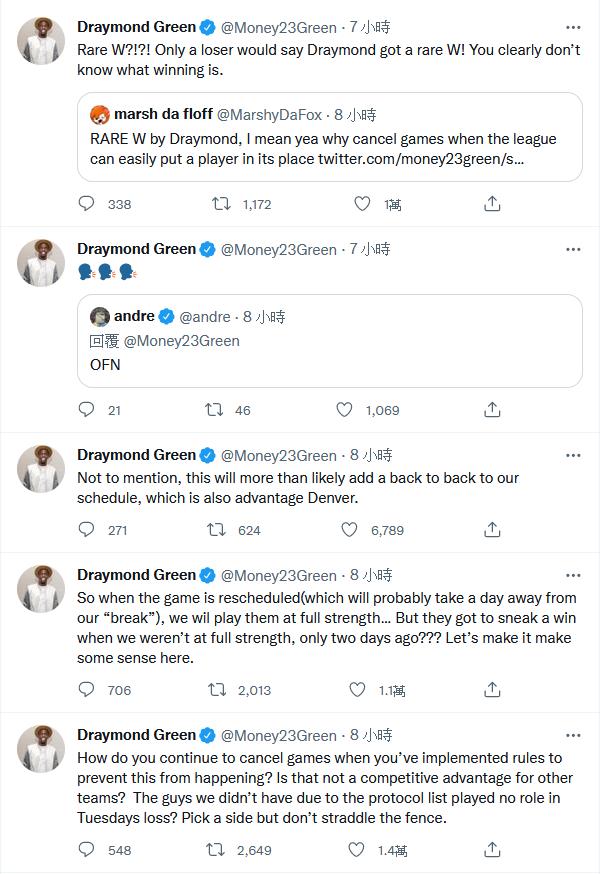Reply to the tweet with 271 replies
The image size is (600, 874).
point(87,530)
